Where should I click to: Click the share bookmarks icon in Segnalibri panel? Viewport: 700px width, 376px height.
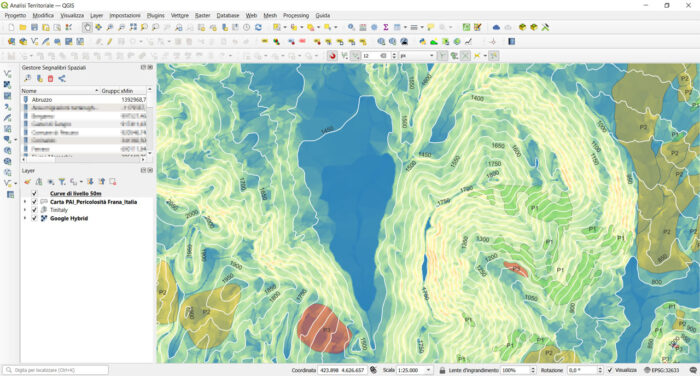62,79
